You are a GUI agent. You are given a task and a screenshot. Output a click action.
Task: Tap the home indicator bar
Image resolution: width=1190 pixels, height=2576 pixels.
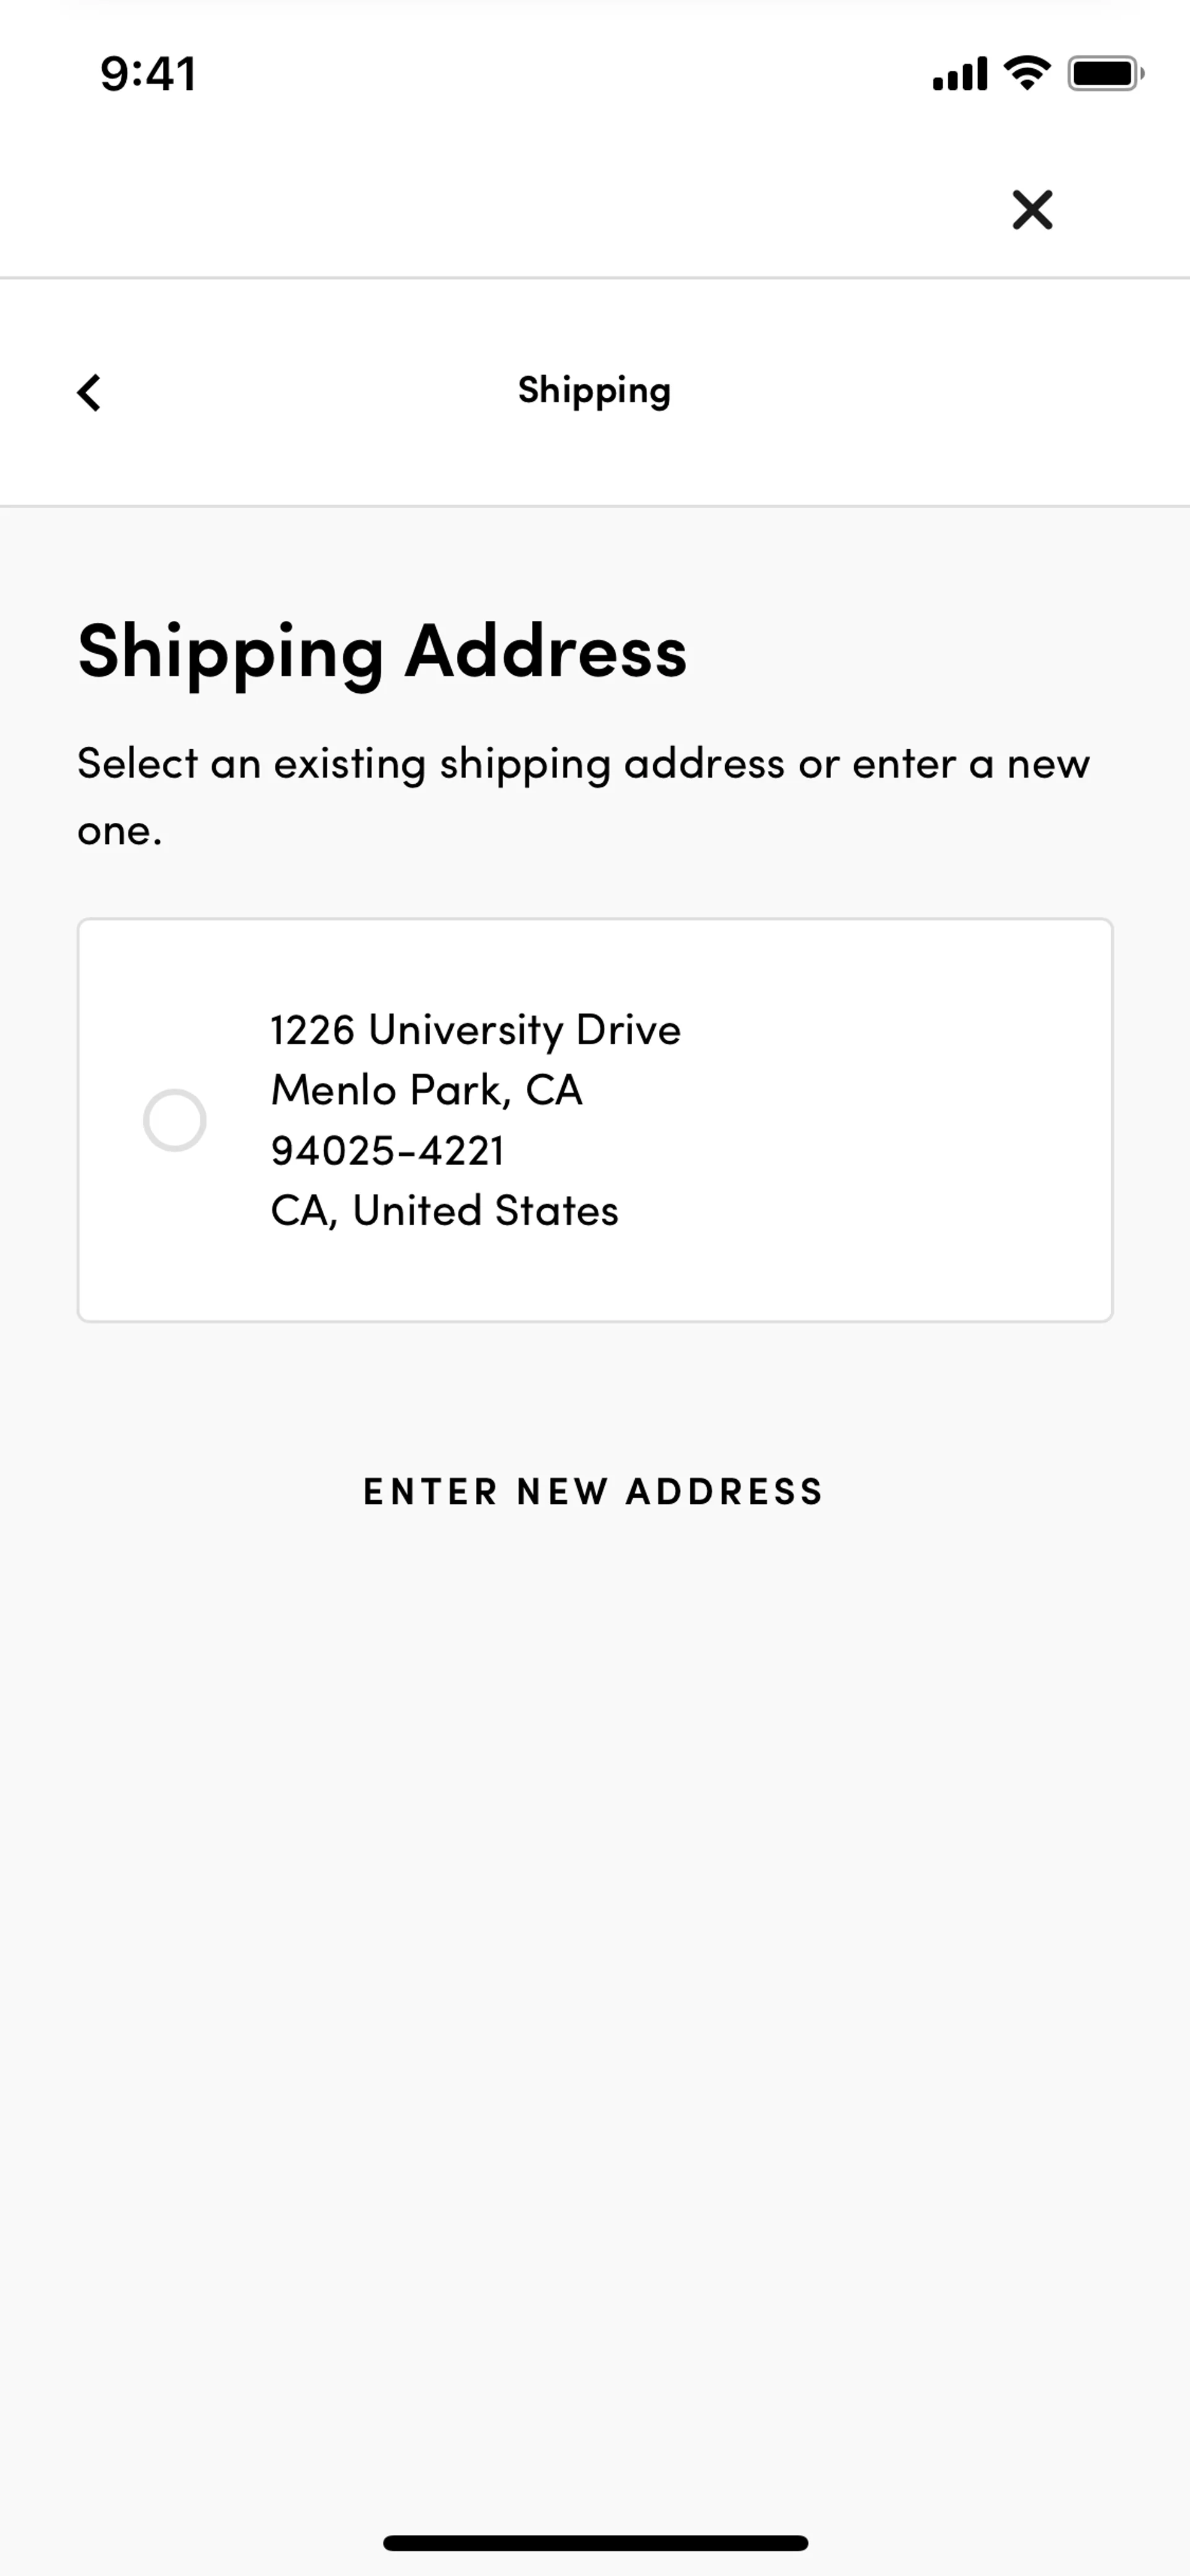(595, 2543)
